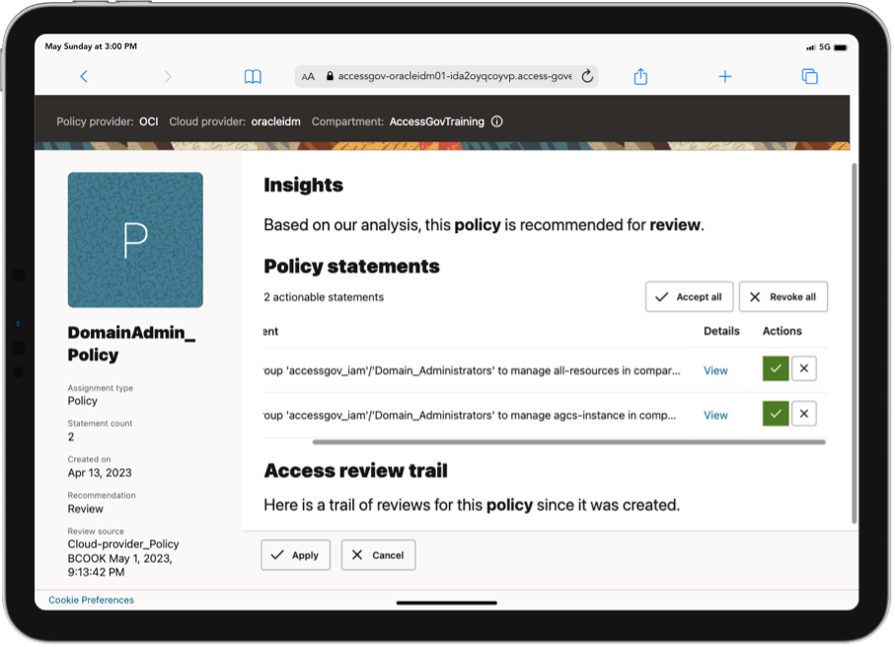Image resolution: width=895 pixels, height=647 pixels.
Task: Accept the all-resources statement via green checkmark
Action: (776, 369)
